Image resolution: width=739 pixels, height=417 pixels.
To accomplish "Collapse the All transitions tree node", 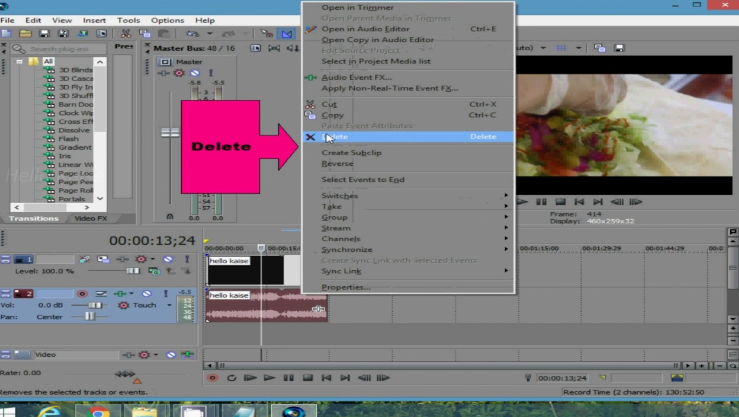I will (19, 61).
